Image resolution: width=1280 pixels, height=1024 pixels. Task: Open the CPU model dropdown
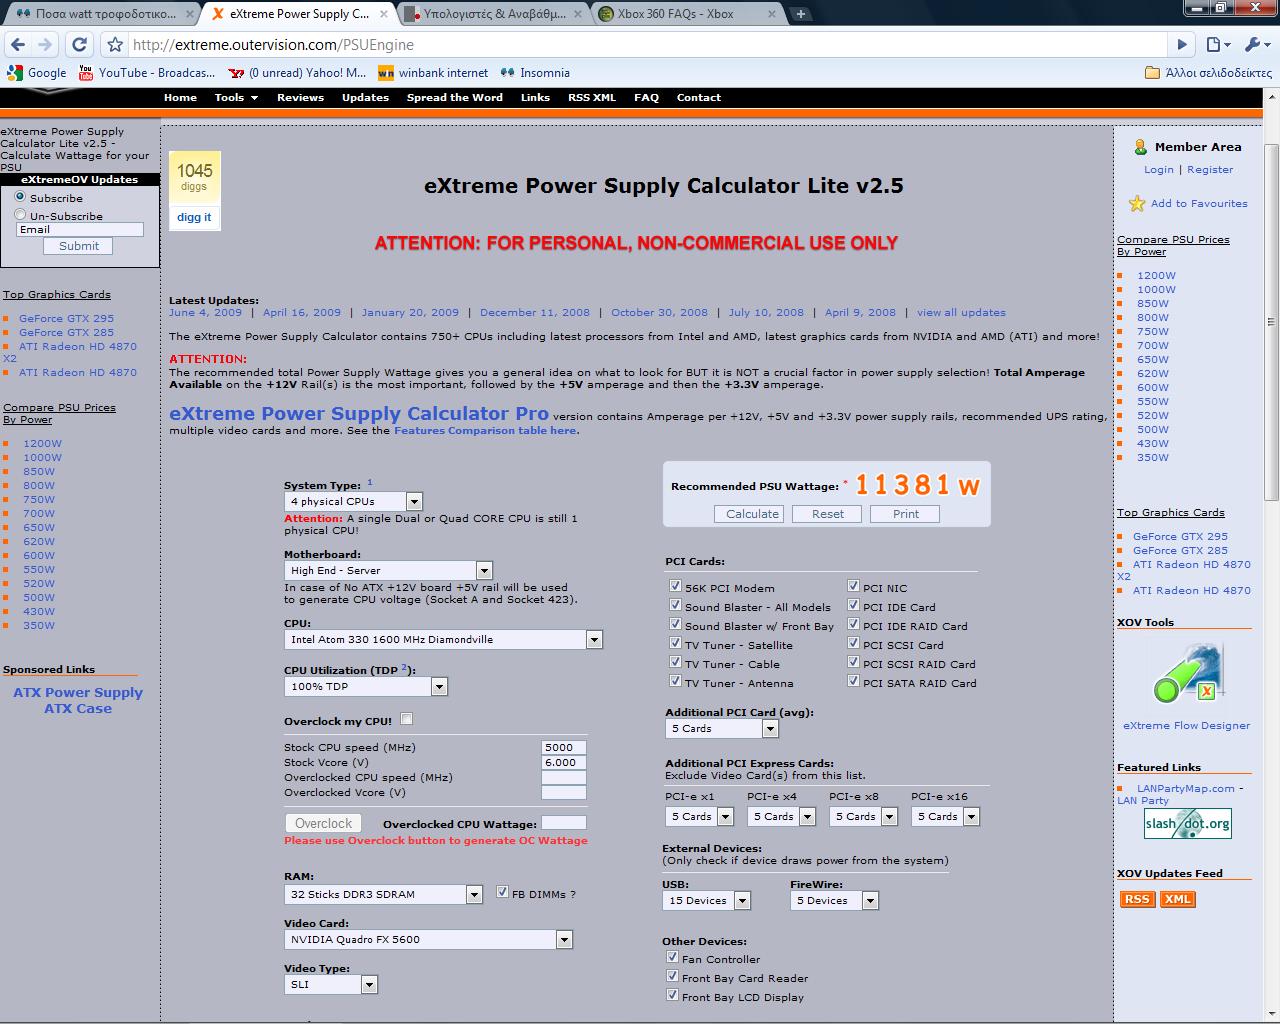[443, 639]
